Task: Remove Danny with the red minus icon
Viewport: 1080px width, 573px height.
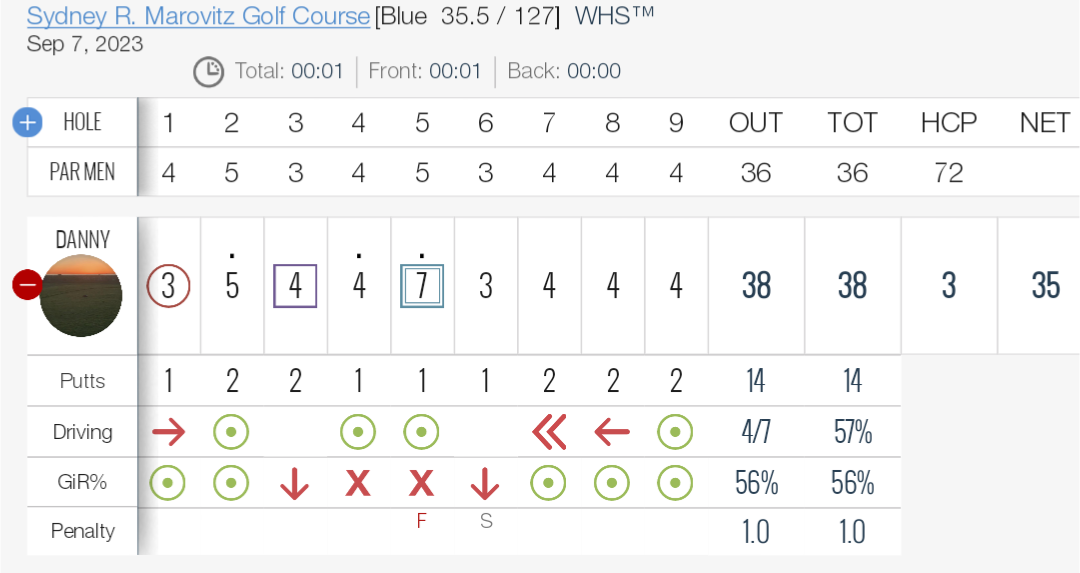Action: [x=27, y=284]
